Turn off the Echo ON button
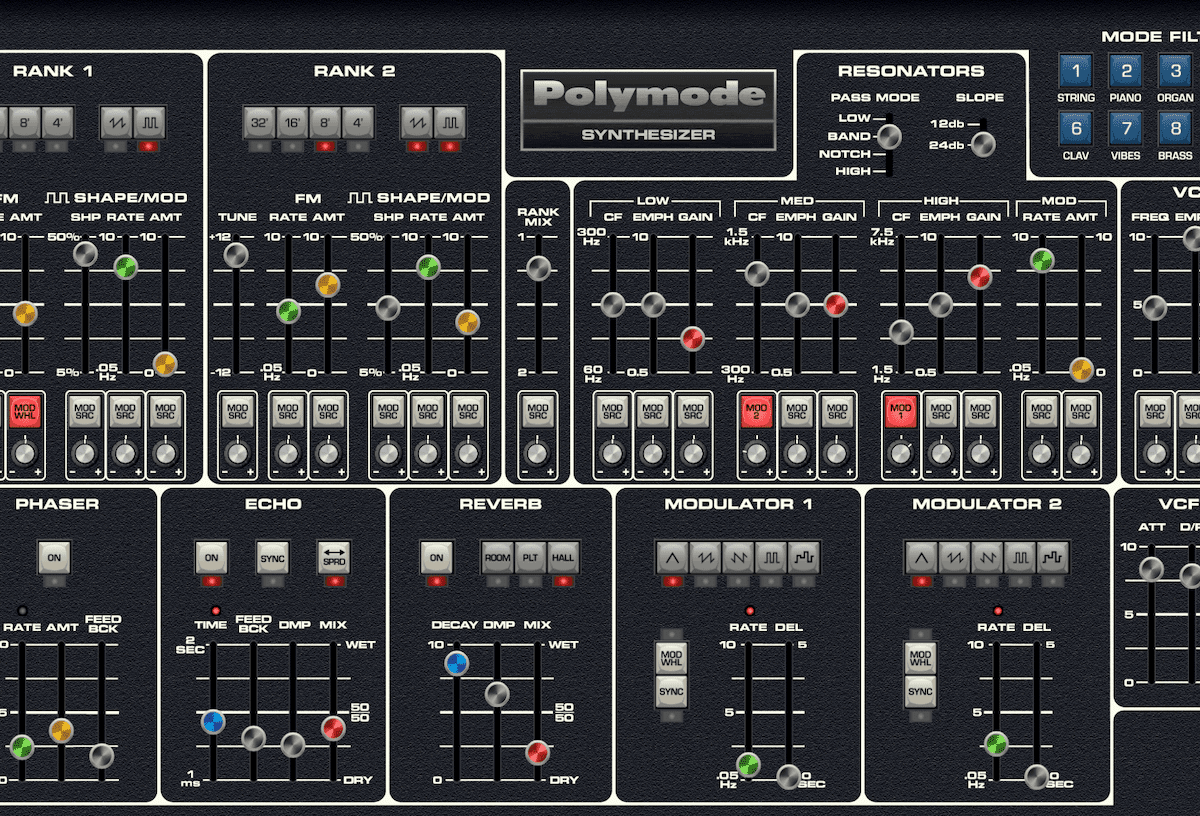This screenshot has height=816, width=1200. (211, 557)
